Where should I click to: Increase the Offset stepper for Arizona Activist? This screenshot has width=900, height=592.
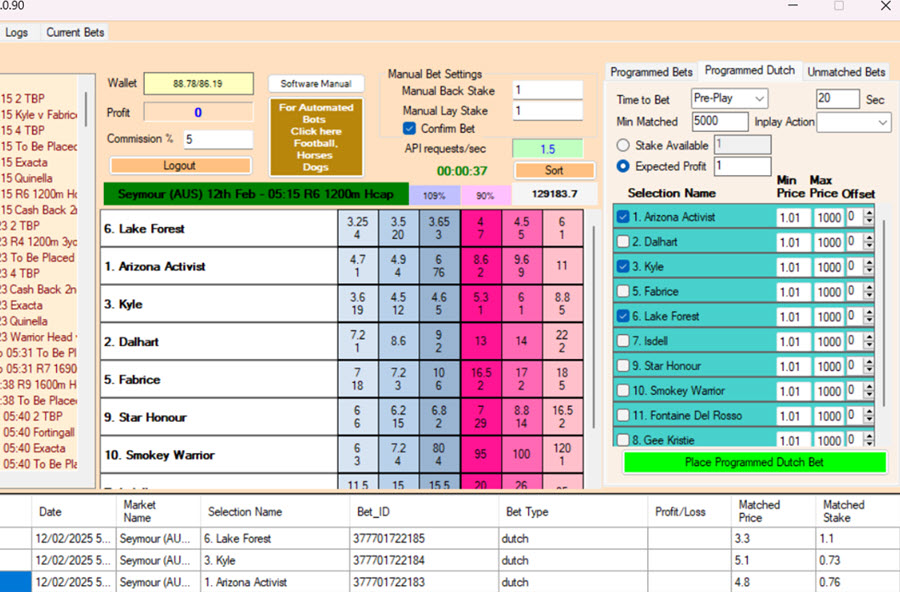coord(868,212)
